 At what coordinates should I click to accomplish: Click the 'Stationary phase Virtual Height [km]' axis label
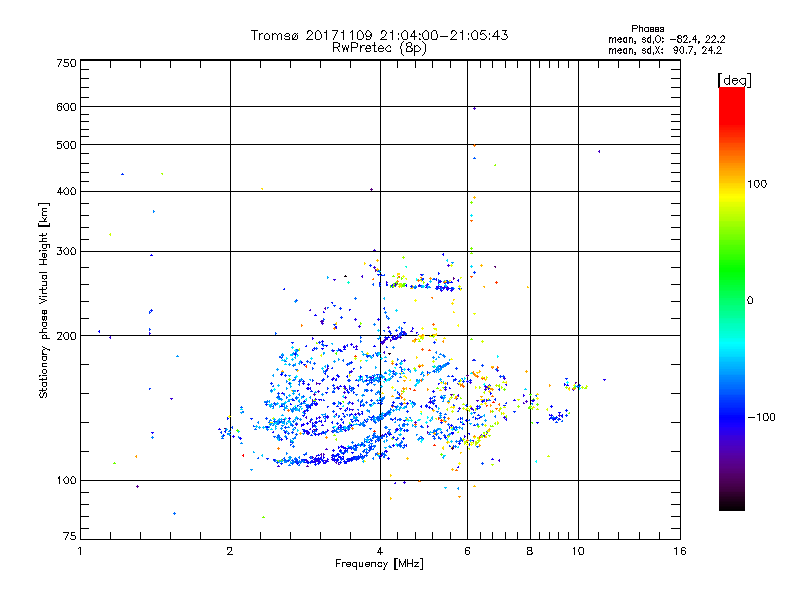[x=44, y=301]
